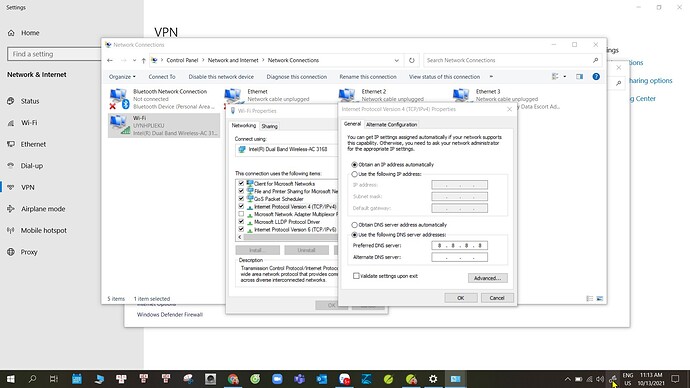
Task: Select the Wi-Fi adapter
Action: pyautogui.click(x=164, y=125)
